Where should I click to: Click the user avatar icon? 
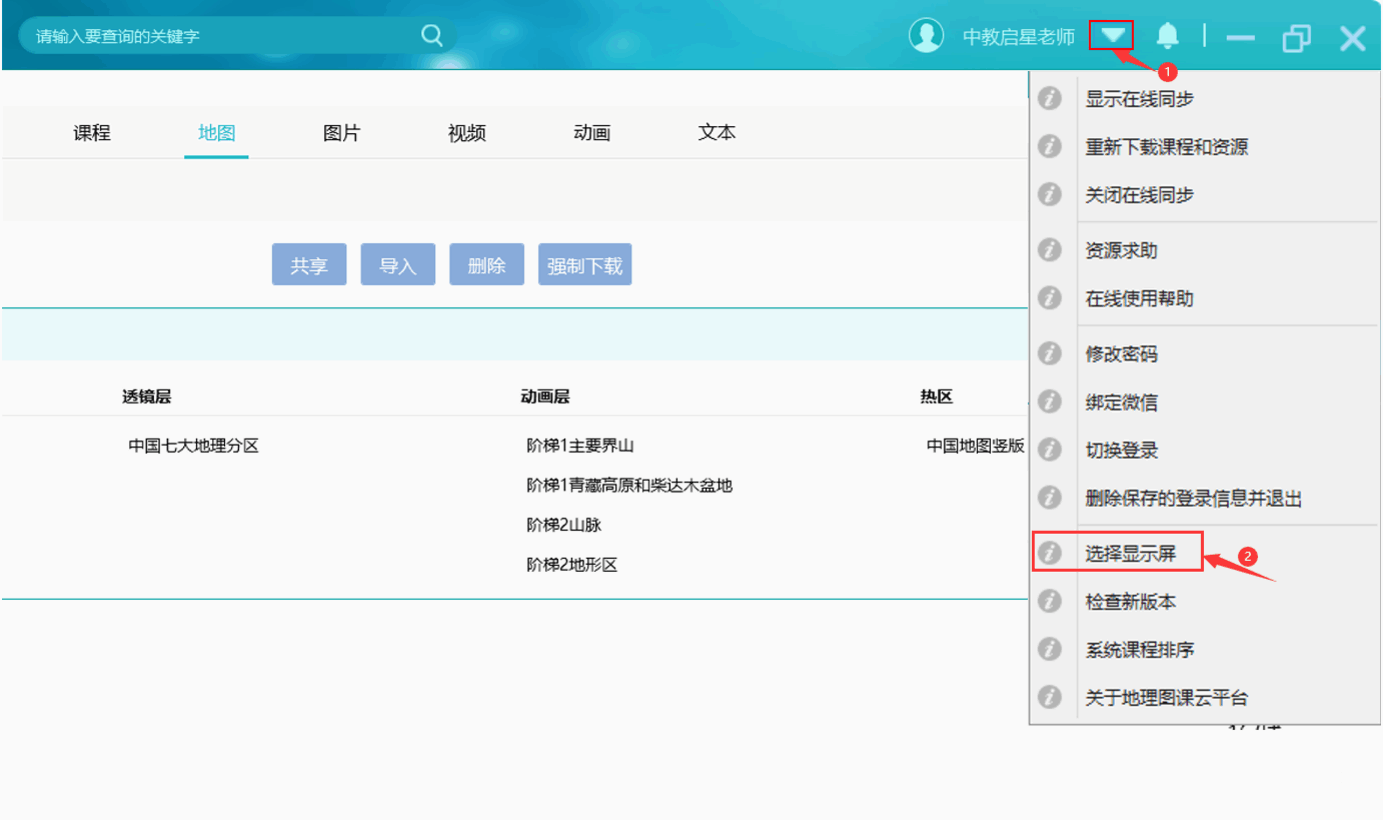926,36
